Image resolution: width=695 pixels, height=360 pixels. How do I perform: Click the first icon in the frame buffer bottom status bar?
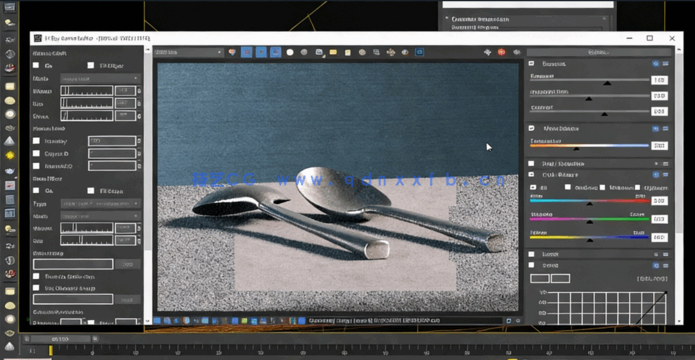[x=157, y=321]
